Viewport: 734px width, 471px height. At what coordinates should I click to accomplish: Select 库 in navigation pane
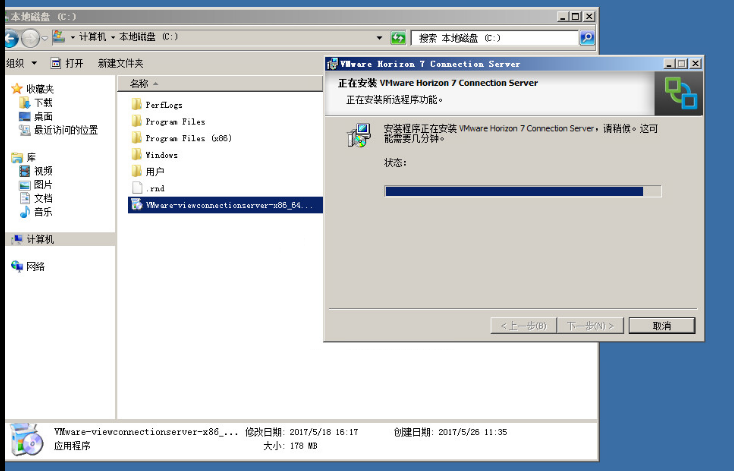pyautogui.click(x=31, y=157)
